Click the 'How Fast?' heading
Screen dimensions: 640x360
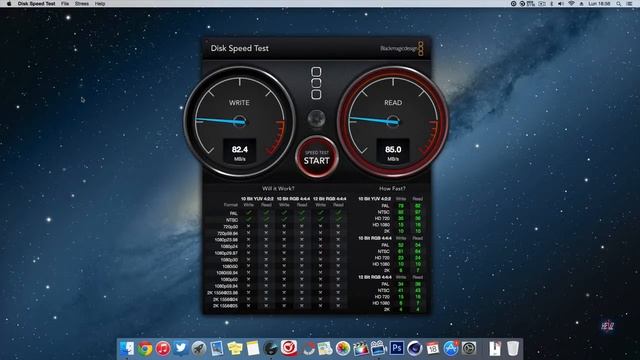392,189
